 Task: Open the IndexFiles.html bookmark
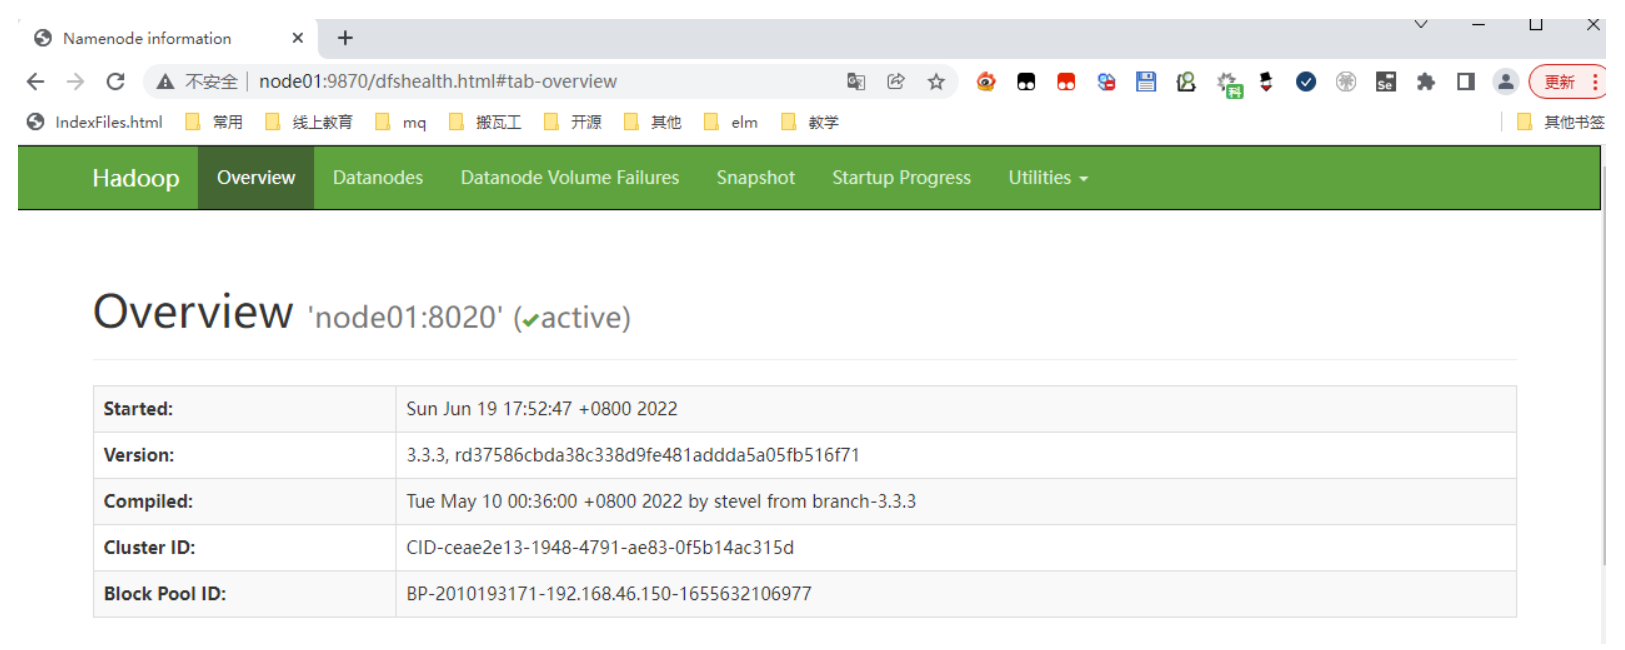pyautogui.click(x=95, y=122)
